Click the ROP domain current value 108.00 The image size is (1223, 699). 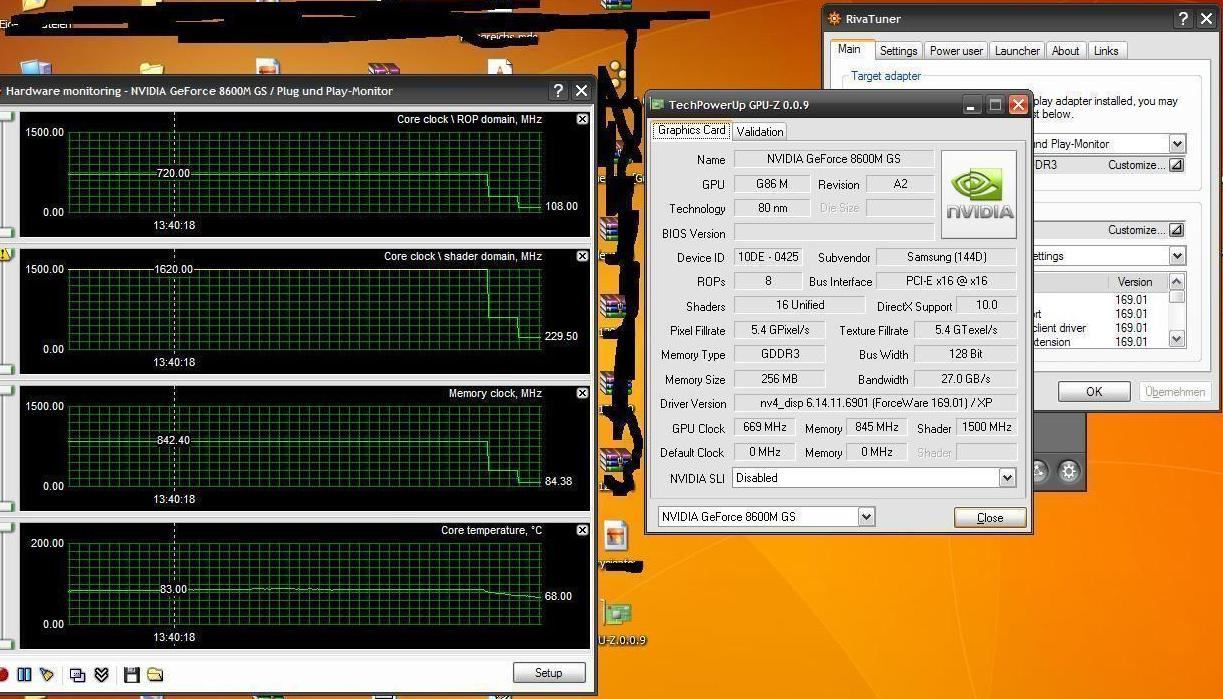(561, 206)
